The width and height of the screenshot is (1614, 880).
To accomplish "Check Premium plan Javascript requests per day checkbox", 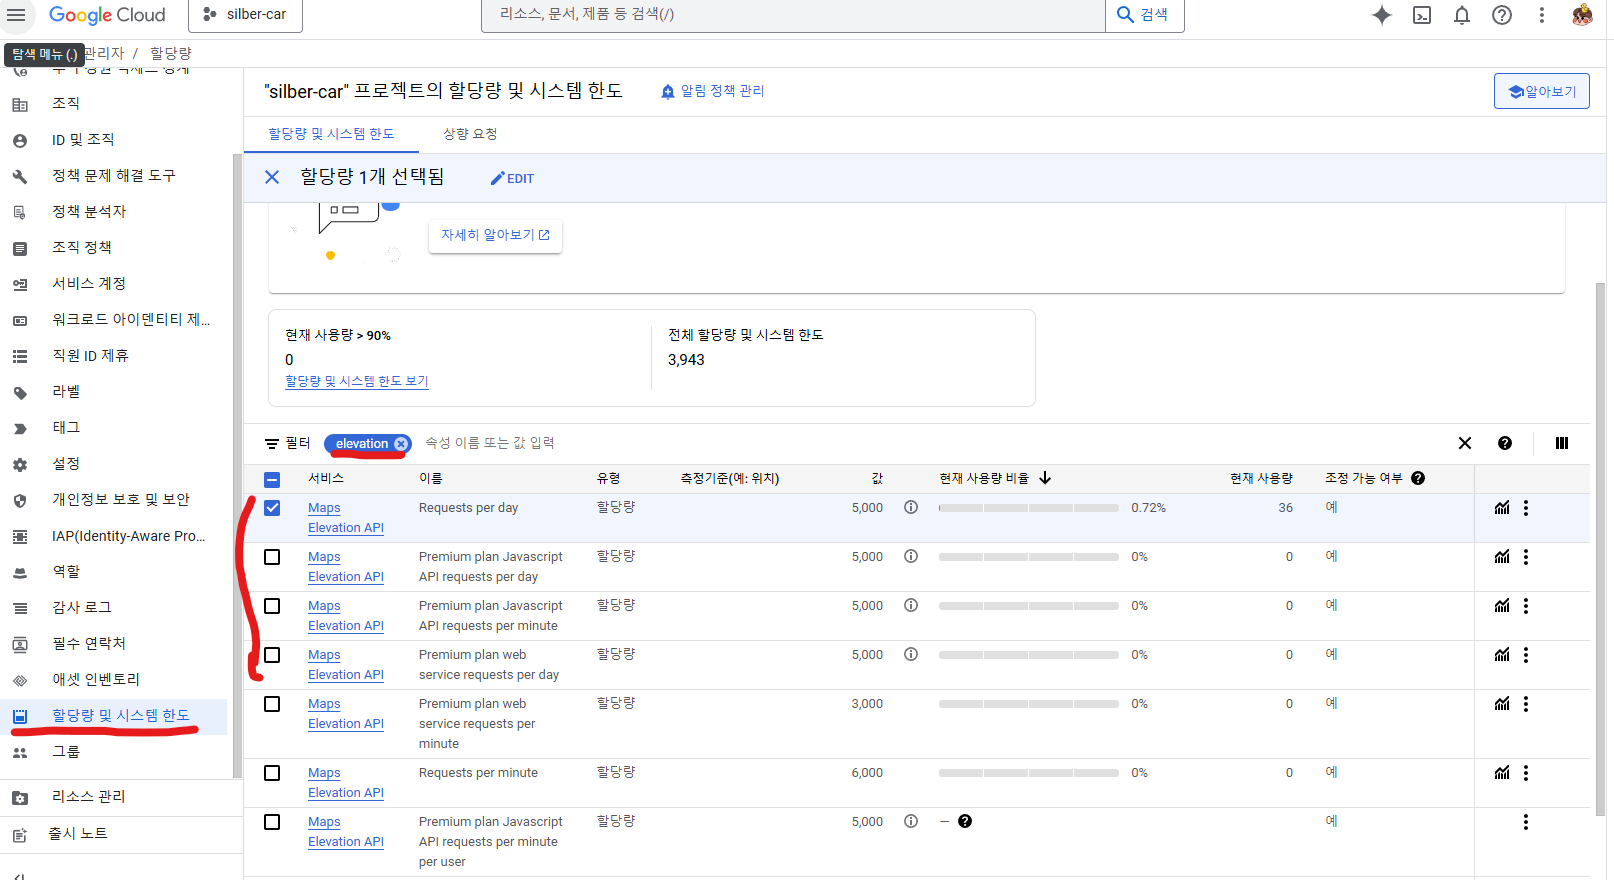I will (272, 557).
